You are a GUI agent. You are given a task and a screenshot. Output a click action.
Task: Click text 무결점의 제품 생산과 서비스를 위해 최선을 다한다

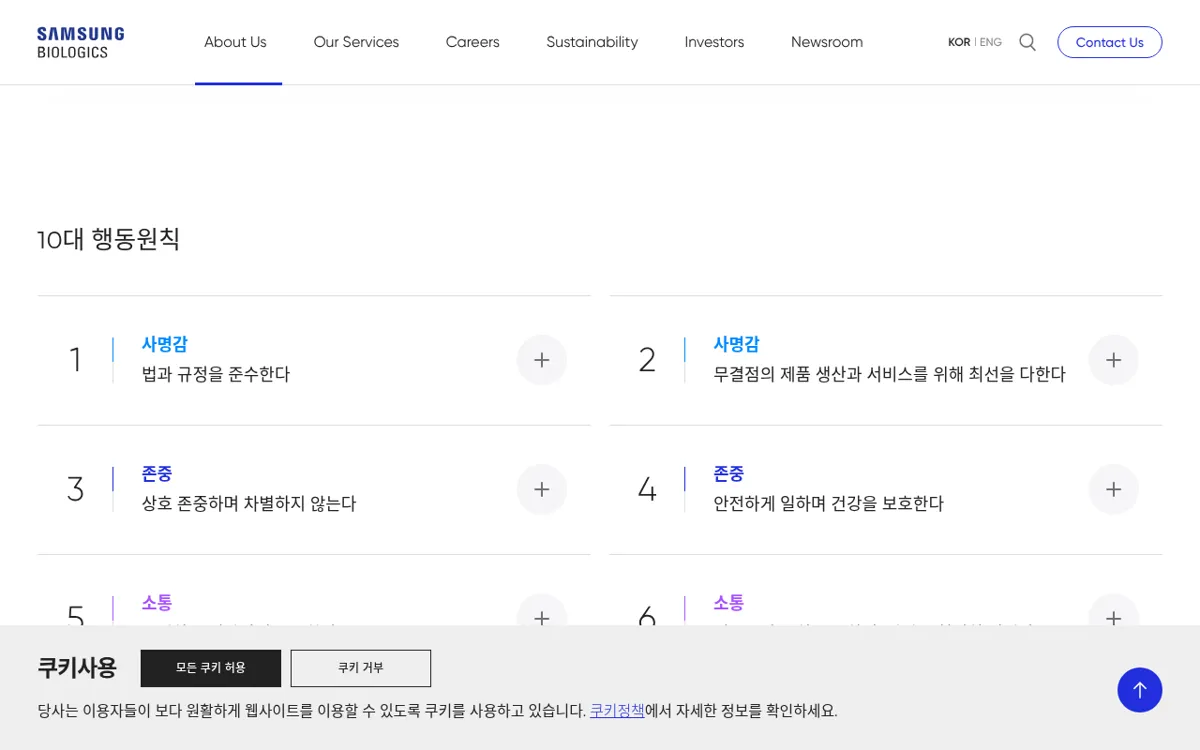coord(889,374)
